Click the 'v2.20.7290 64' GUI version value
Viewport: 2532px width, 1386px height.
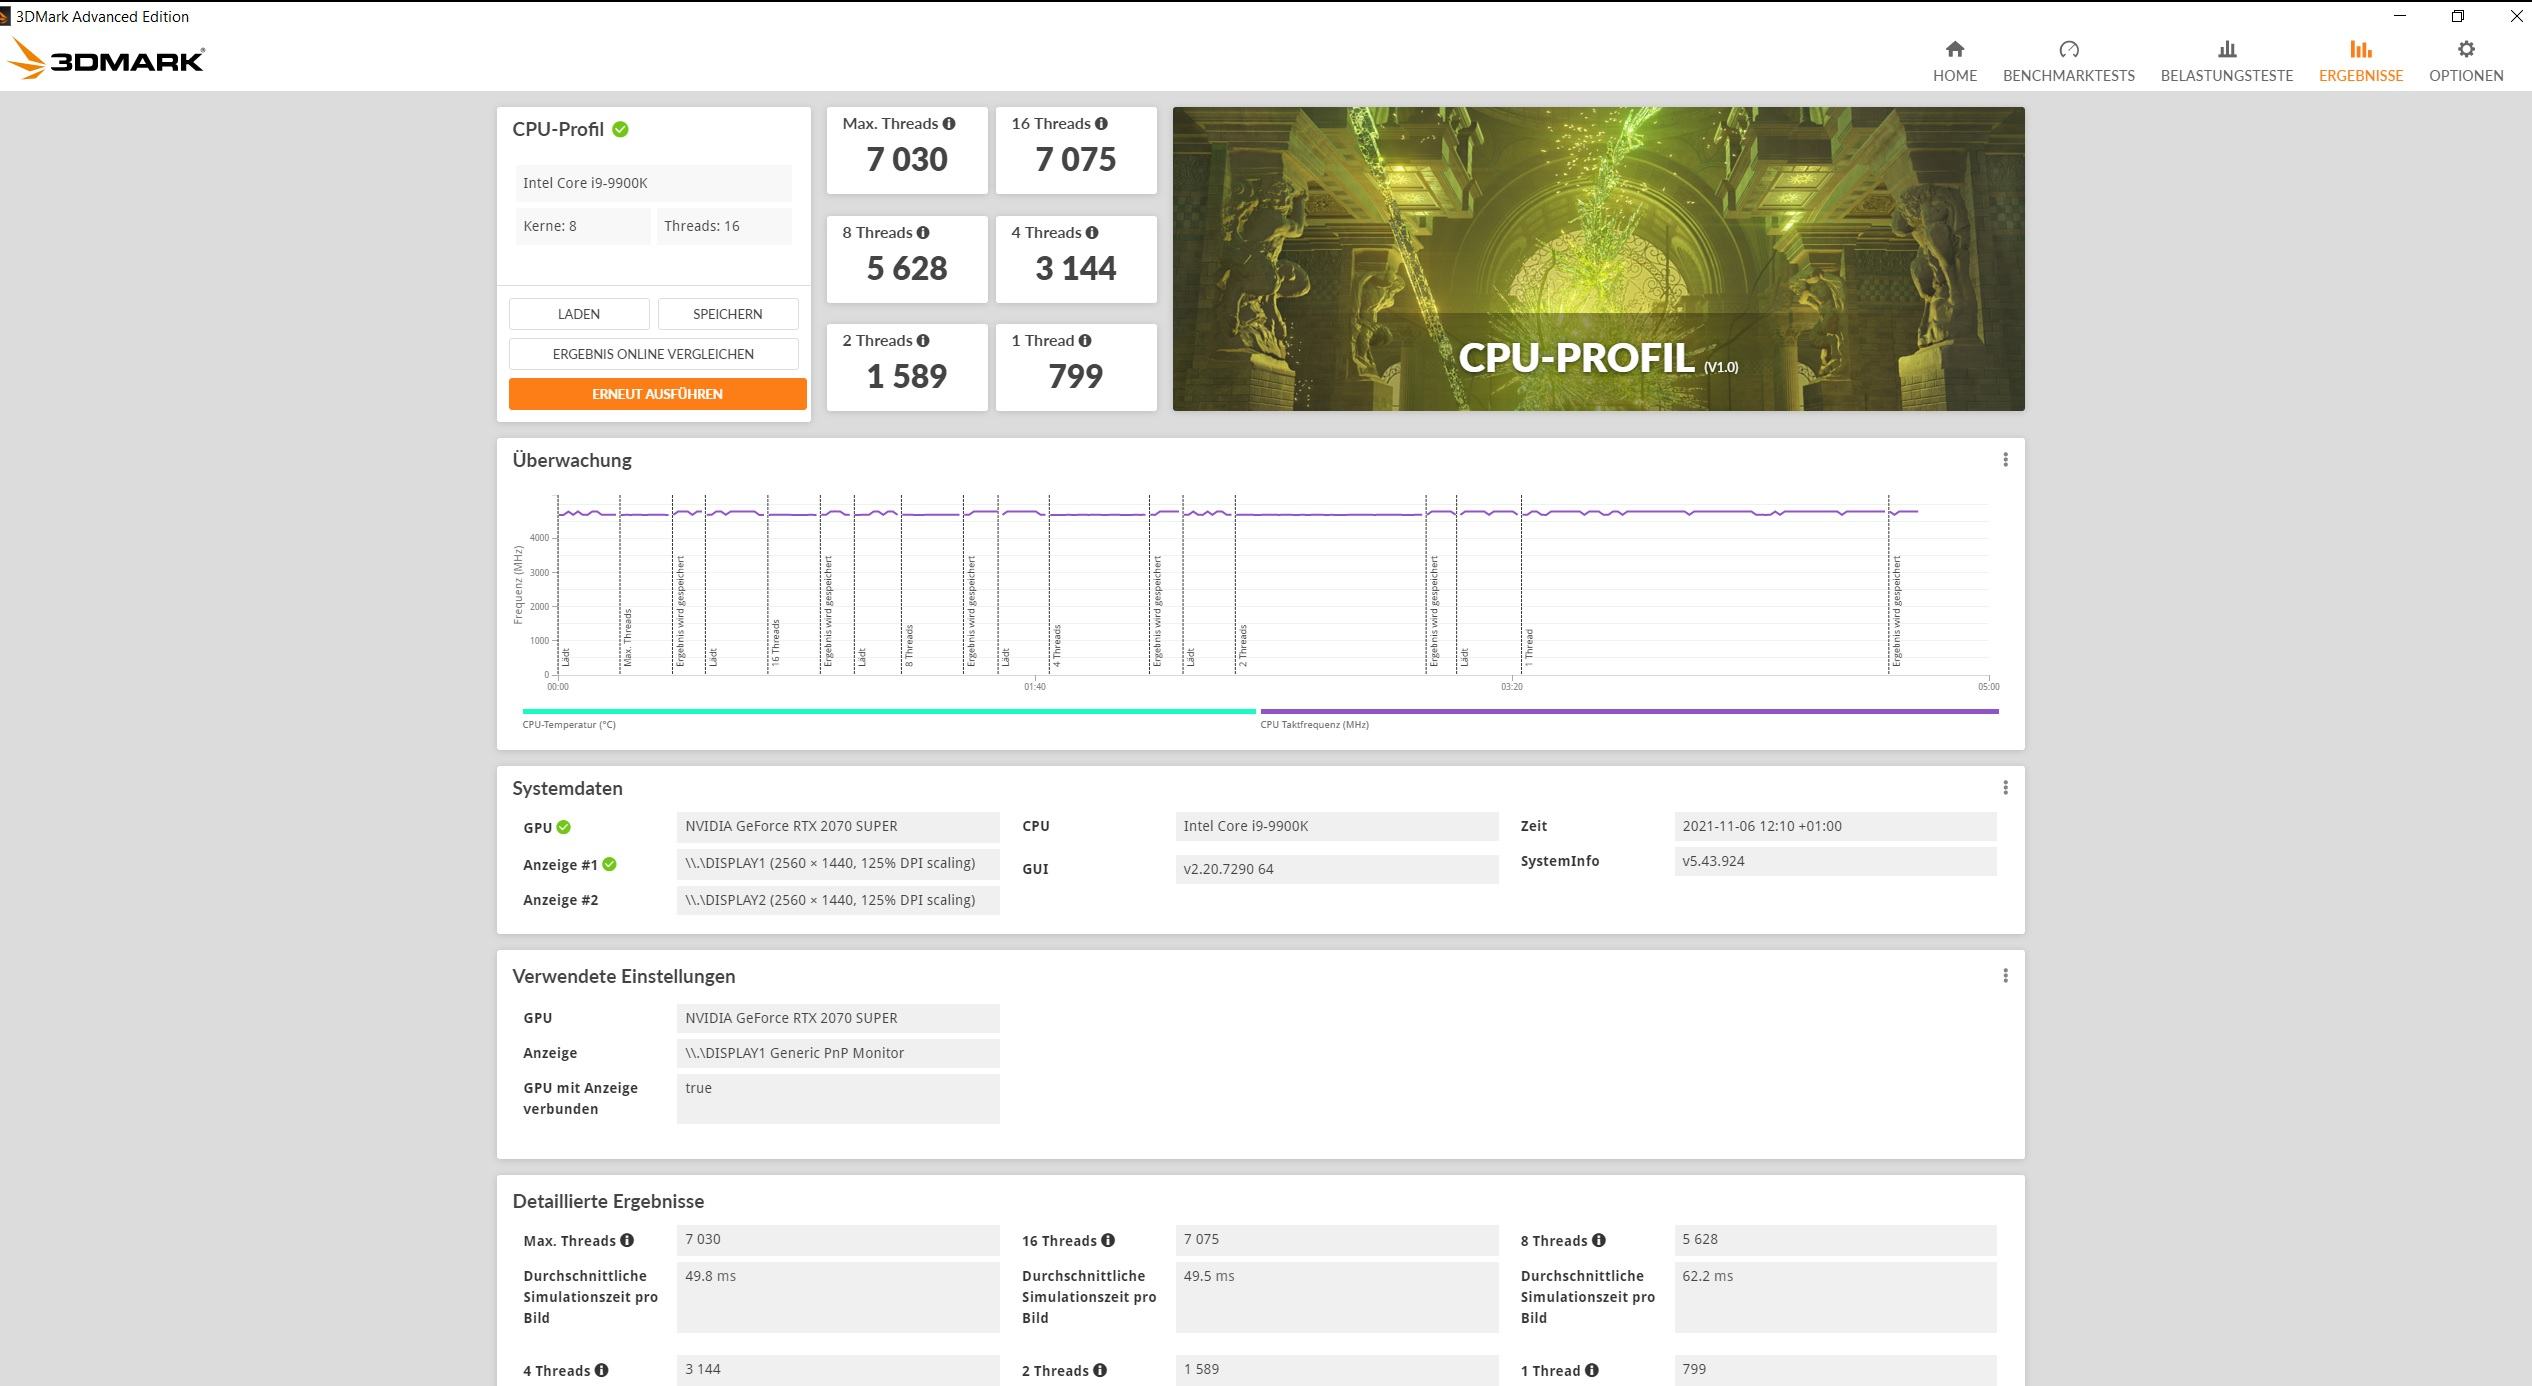pyautogui.click(x=1337, y=869)
